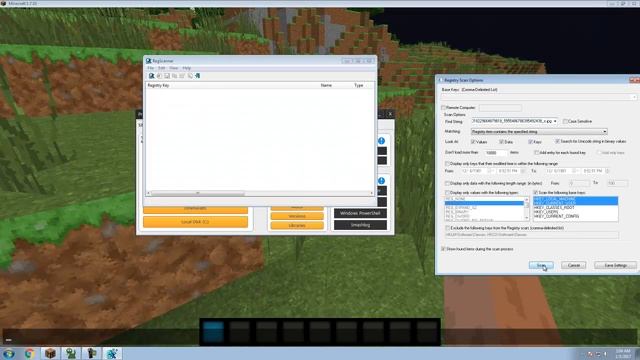This screenshot has width=640, height=360.
Task: Uncheck the Keys checkbox under Look At
Action: 530,142
